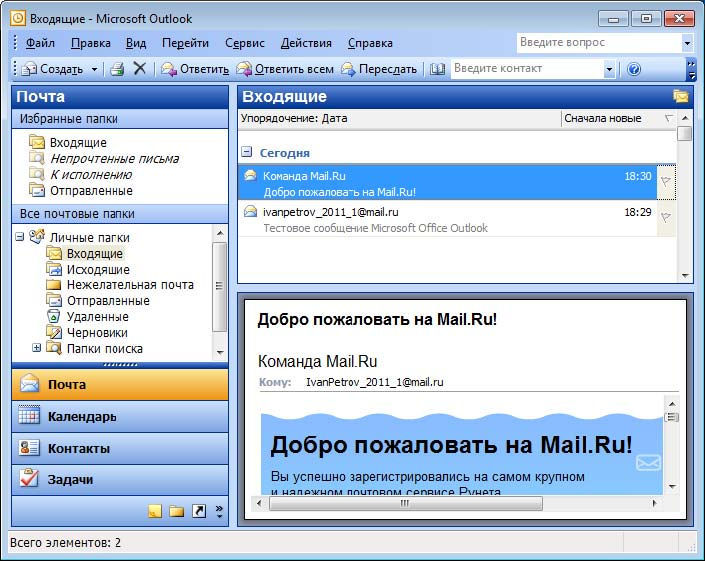Open toolbar options chevron at right end
This screenshot has width=705, height=561.
(691, 69)
